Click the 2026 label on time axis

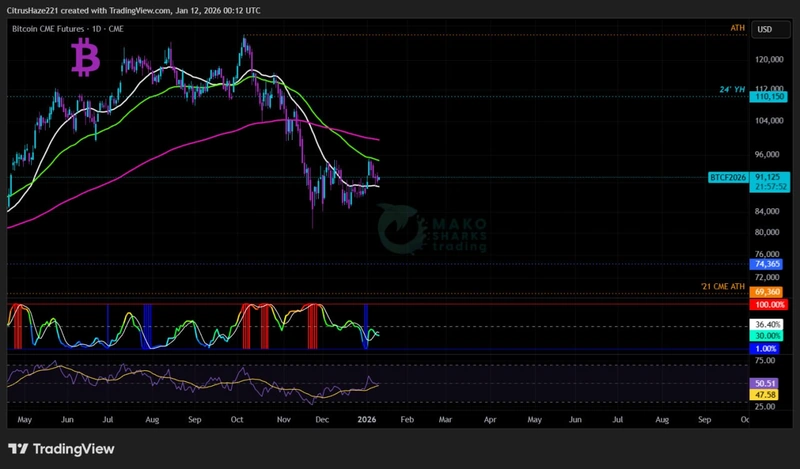pyautogui.click(x=366, y=421)
